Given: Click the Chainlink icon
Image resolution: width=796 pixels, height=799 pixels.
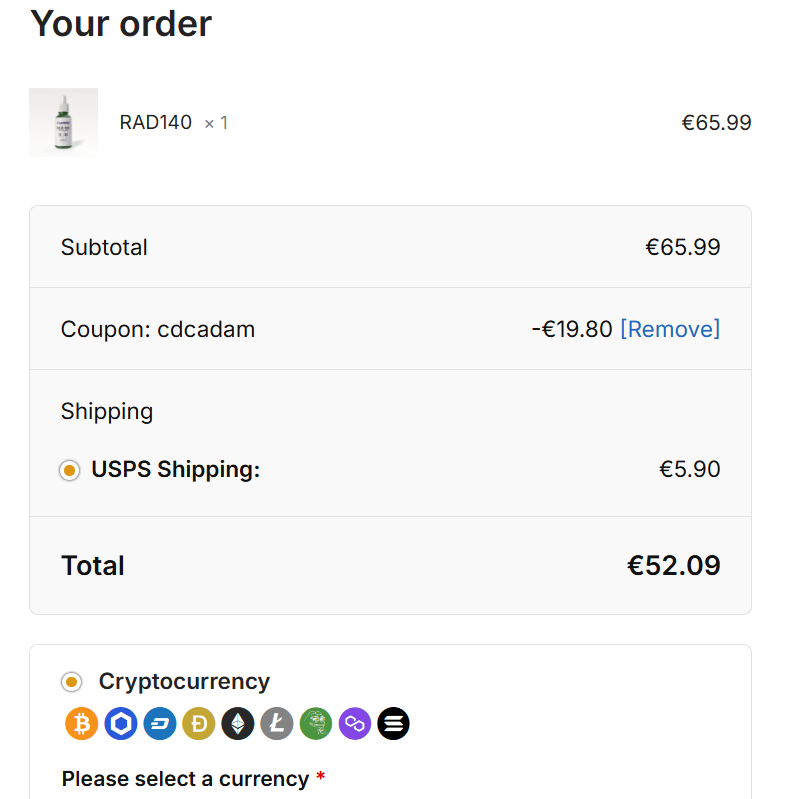Looking at the screenshot, I should [x=121, y=723].
